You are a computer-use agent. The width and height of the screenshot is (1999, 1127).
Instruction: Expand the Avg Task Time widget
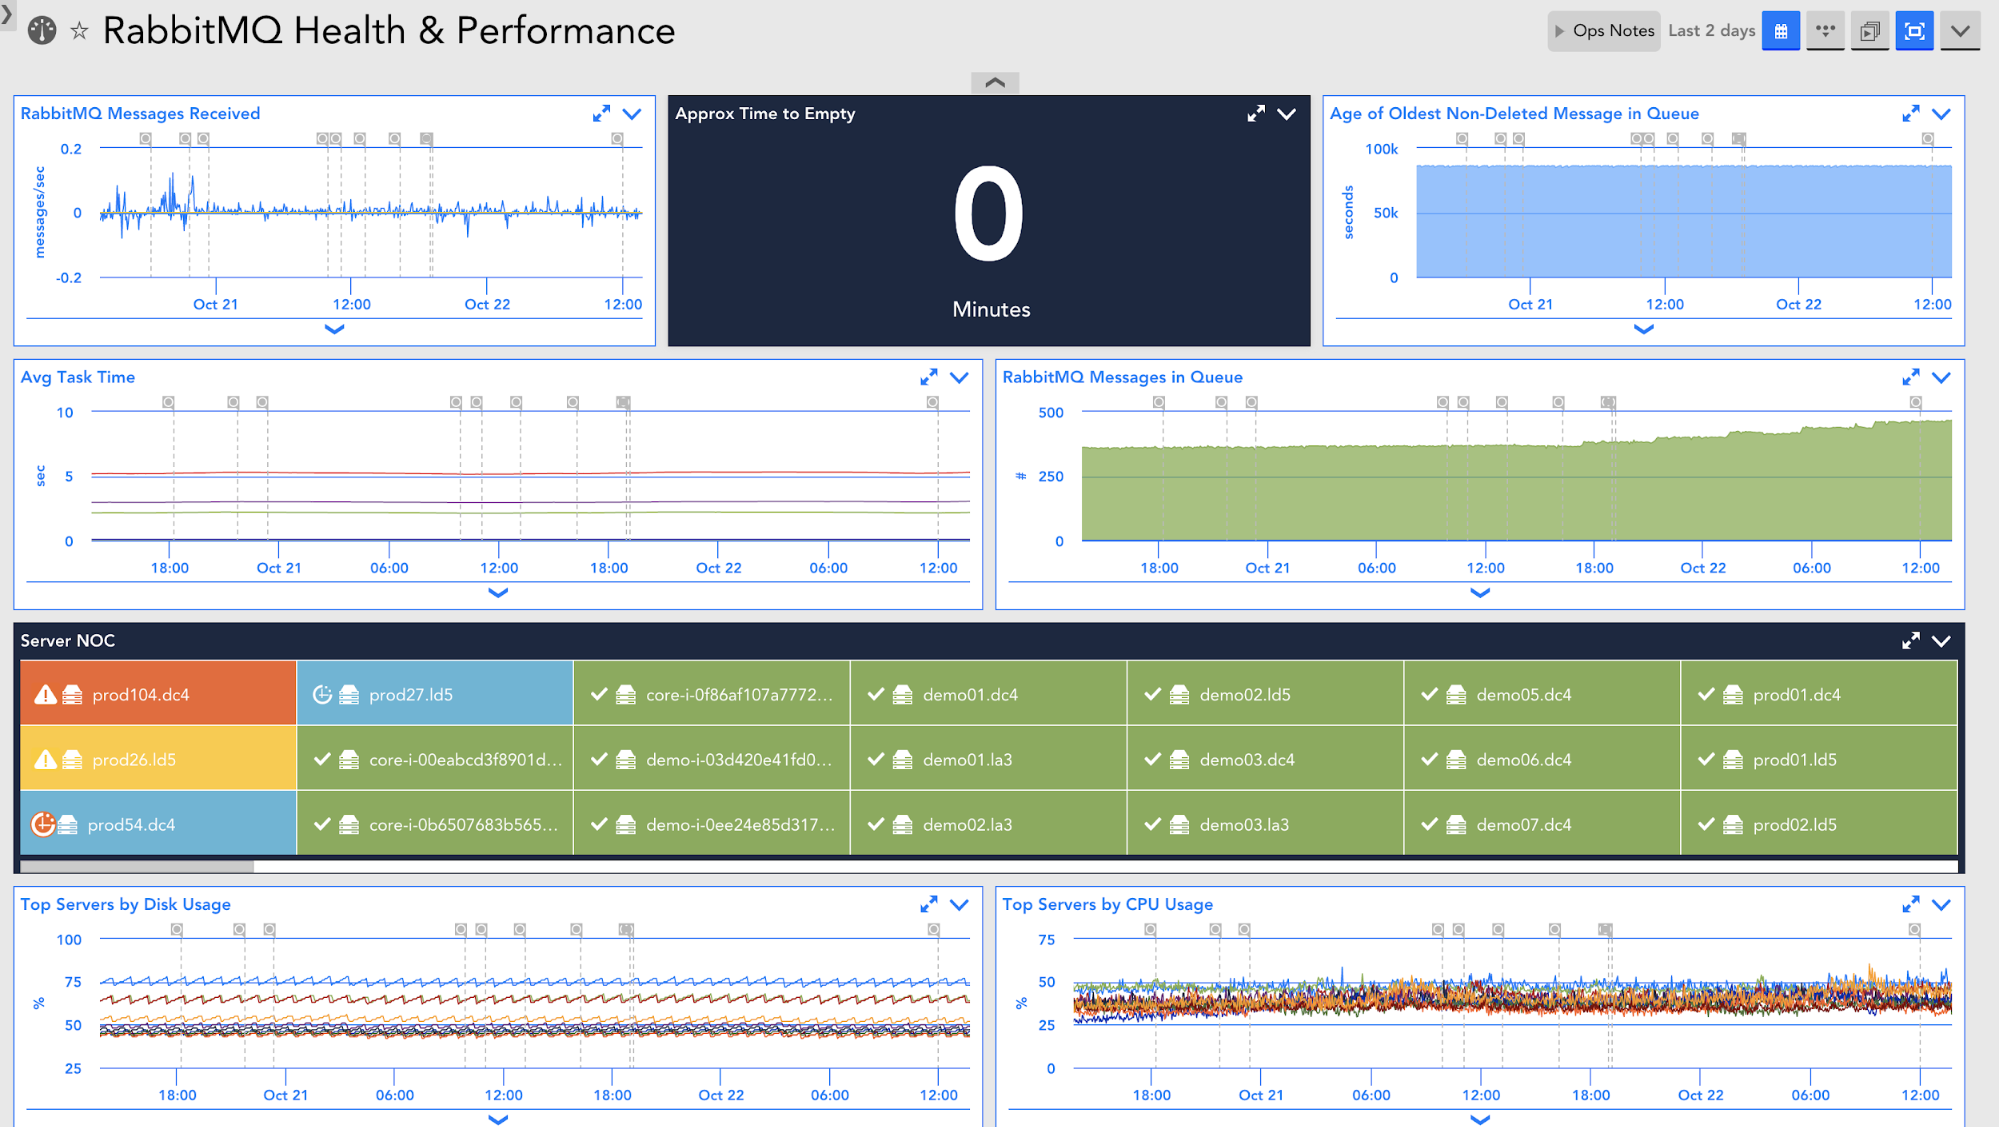[x=929, y=377]
